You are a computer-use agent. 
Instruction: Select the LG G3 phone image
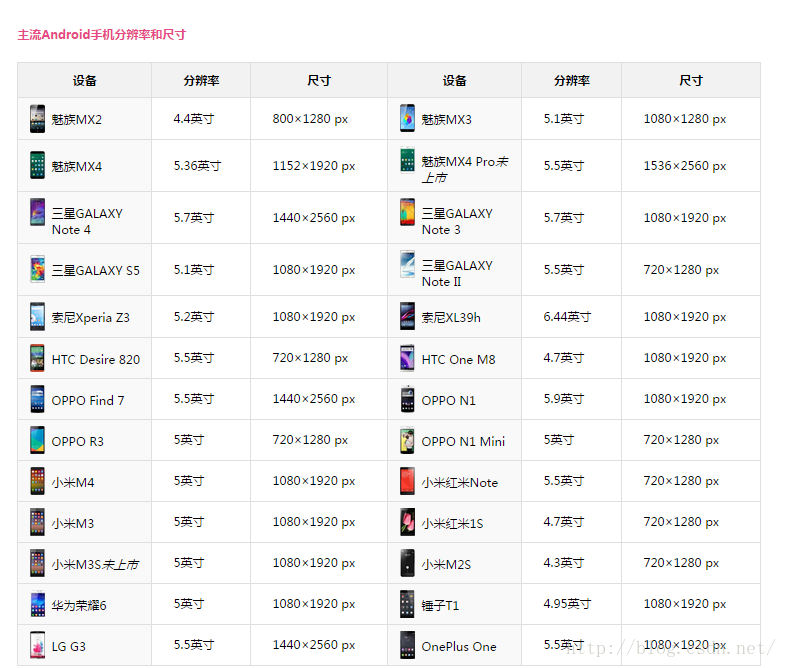[x=37, y=645]
